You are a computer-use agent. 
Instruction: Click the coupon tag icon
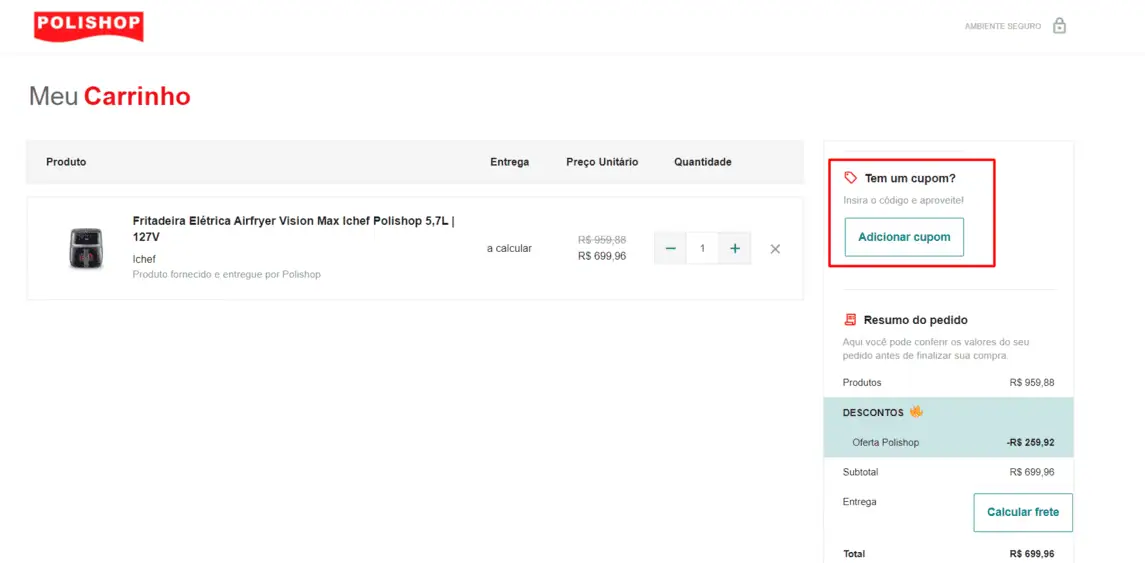(850, 177)
